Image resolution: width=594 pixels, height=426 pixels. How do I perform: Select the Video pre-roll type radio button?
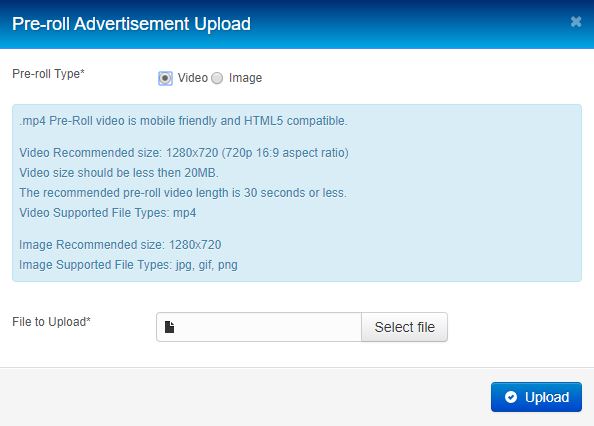coord(165,78)
